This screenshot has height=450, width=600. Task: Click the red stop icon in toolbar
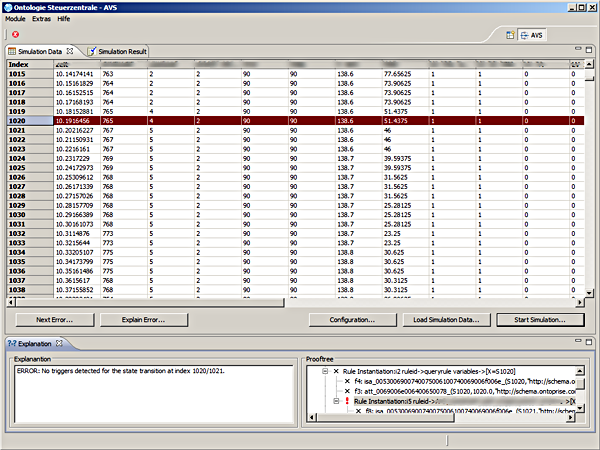click(16, 34)
